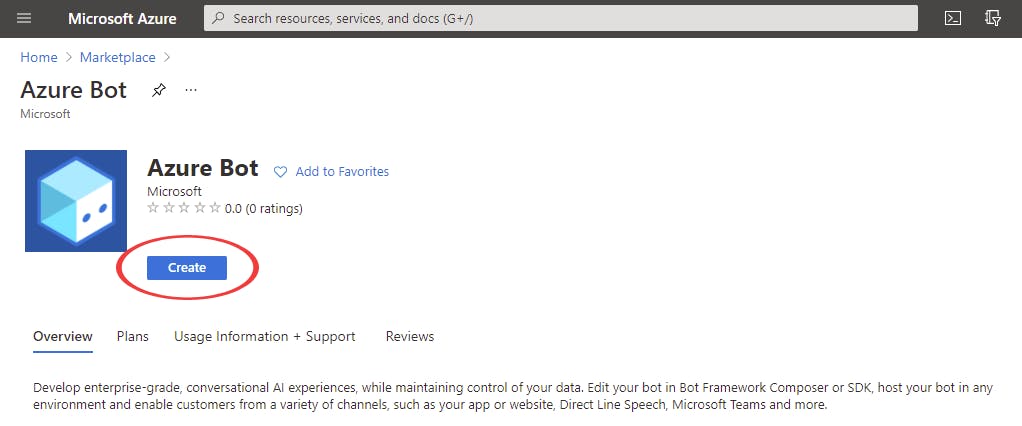Open Usage Information + Support tab
This screenshot has width=1022, height=426.
pos(265,337)
